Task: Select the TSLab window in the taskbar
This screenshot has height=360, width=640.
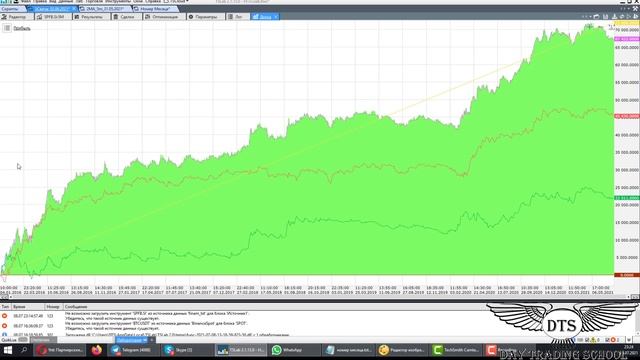Action: tap(241, 350)
